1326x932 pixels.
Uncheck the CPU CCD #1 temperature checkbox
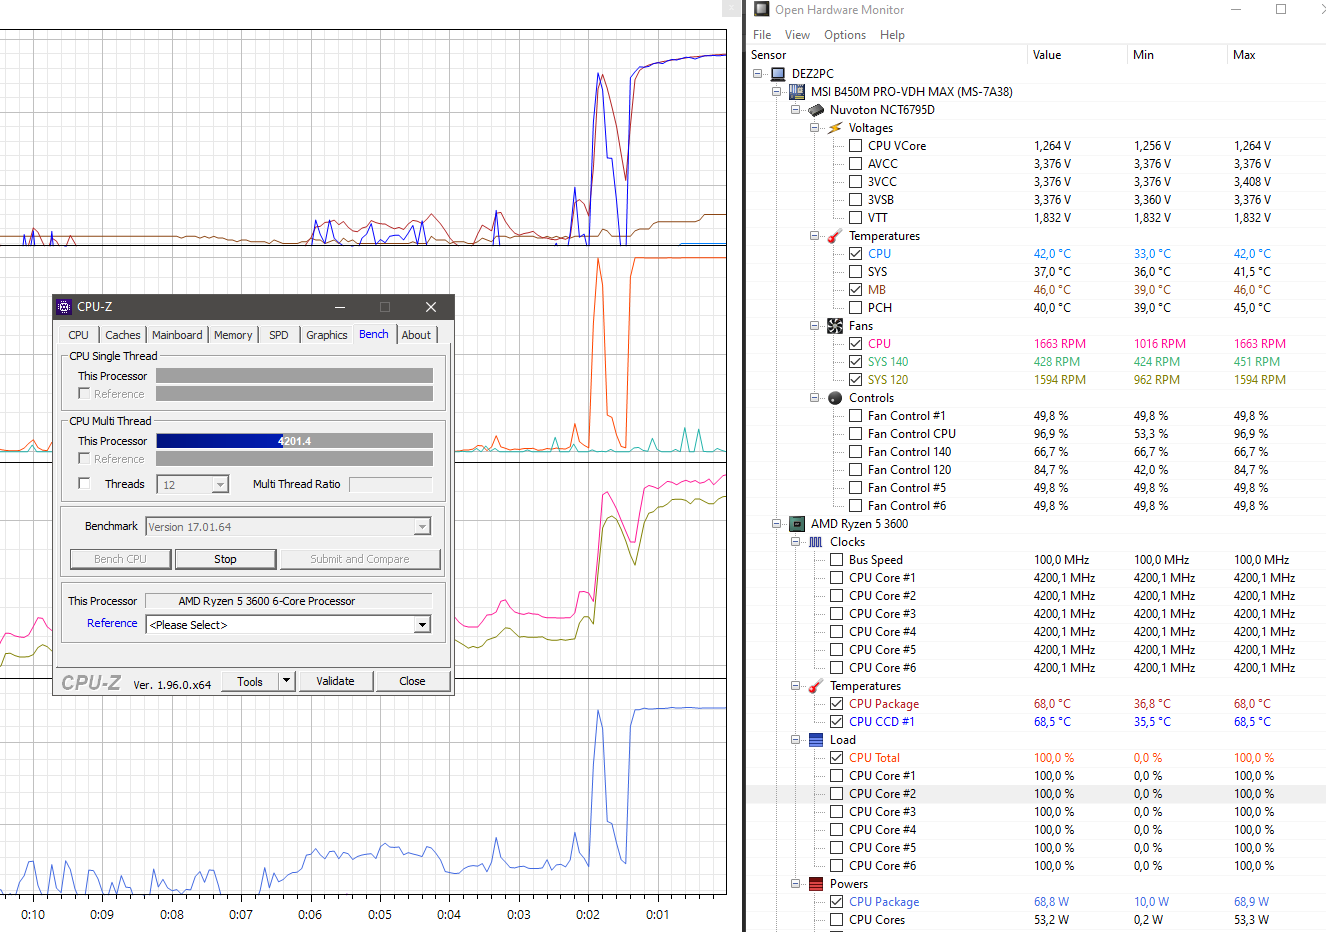click(x=837, y=722)
